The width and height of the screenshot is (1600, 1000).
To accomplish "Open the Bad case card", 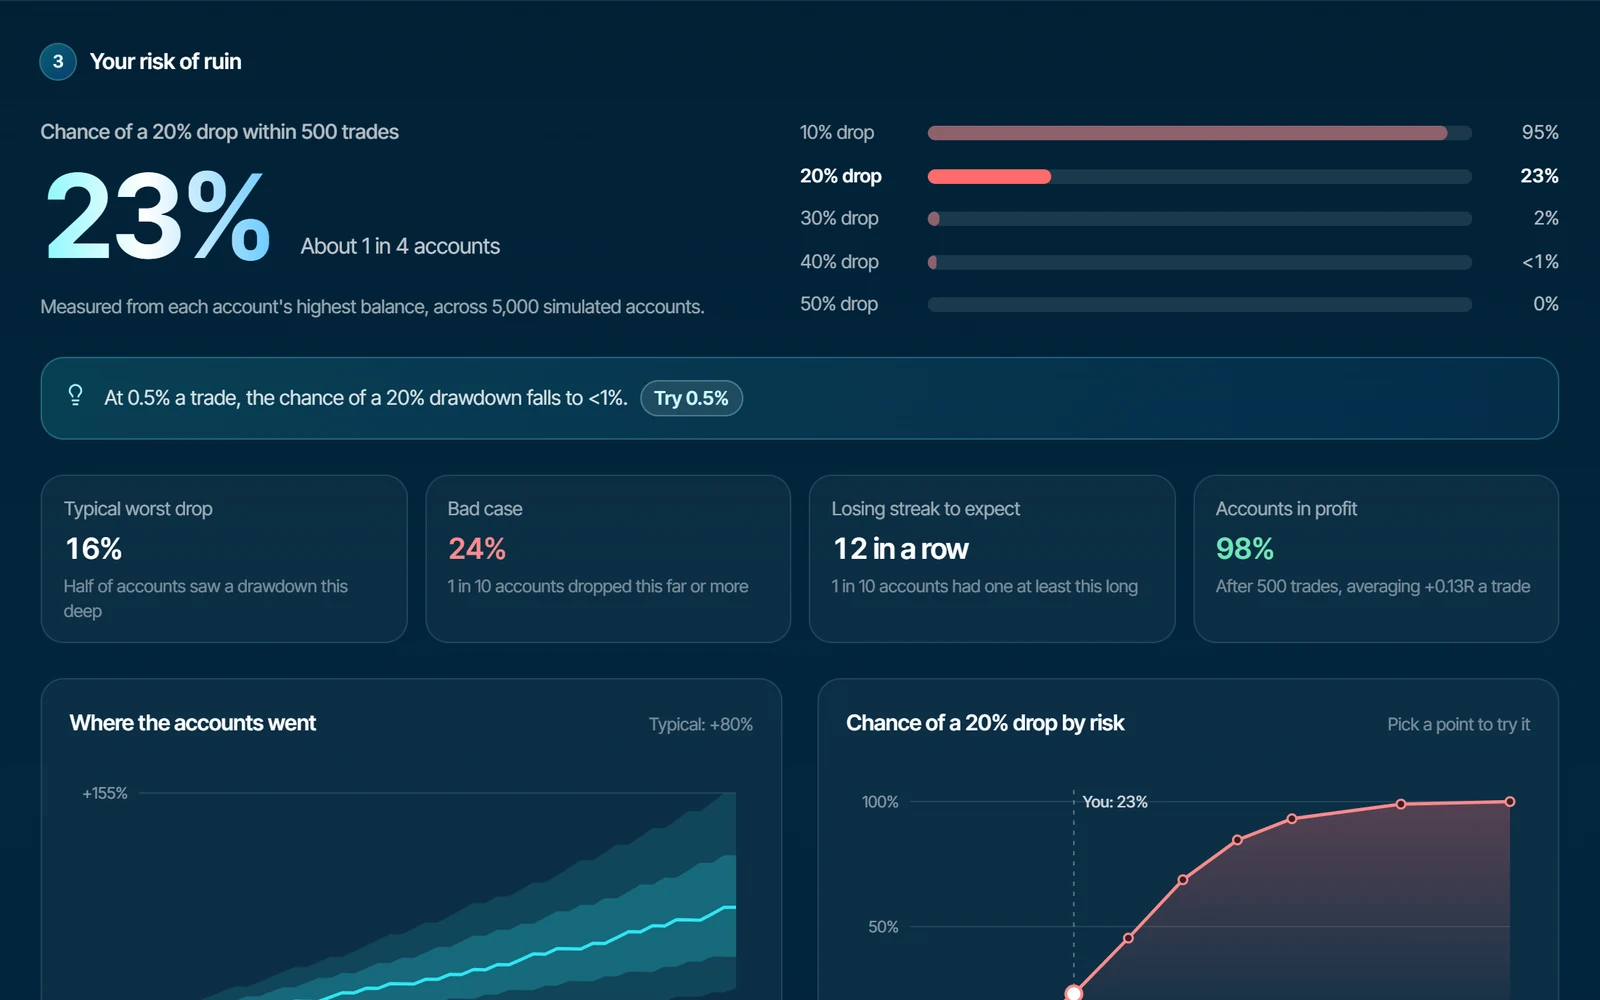I will point(608,559).
